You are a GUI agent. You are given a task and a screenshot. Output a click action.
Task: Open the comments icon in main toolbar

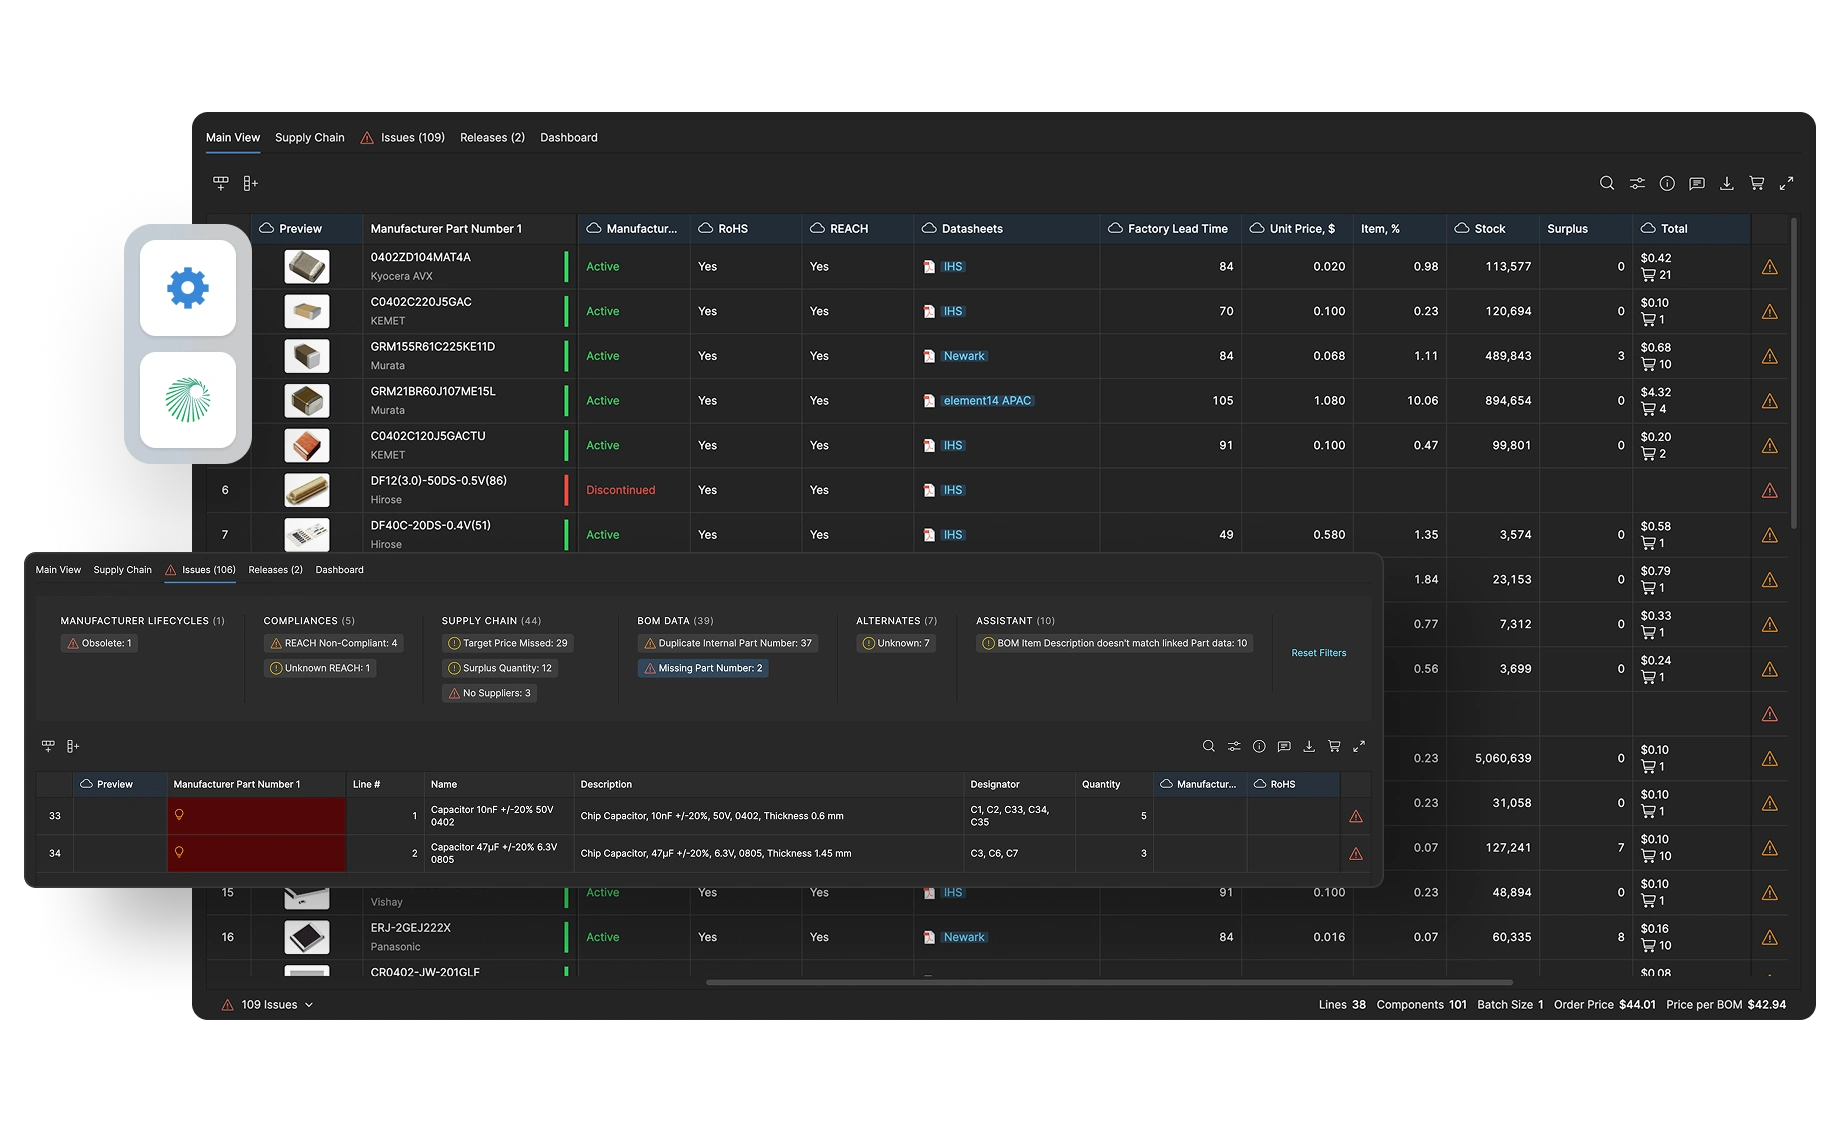(1697, 183)
